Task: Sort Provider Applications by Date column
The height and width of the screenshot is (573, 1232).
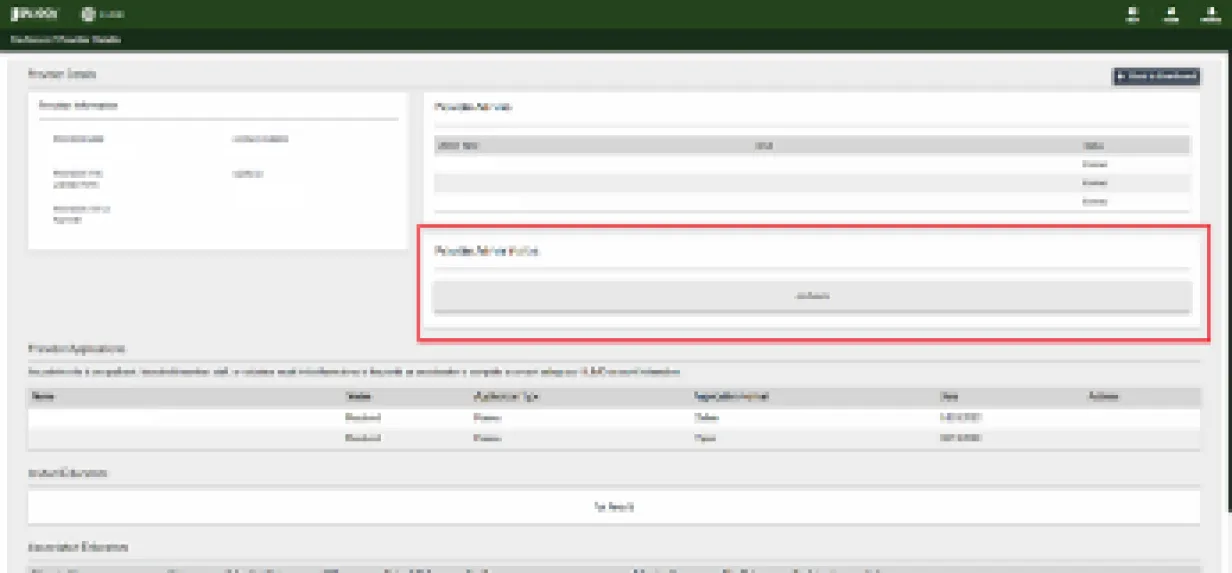Action: tap(948, 396)
